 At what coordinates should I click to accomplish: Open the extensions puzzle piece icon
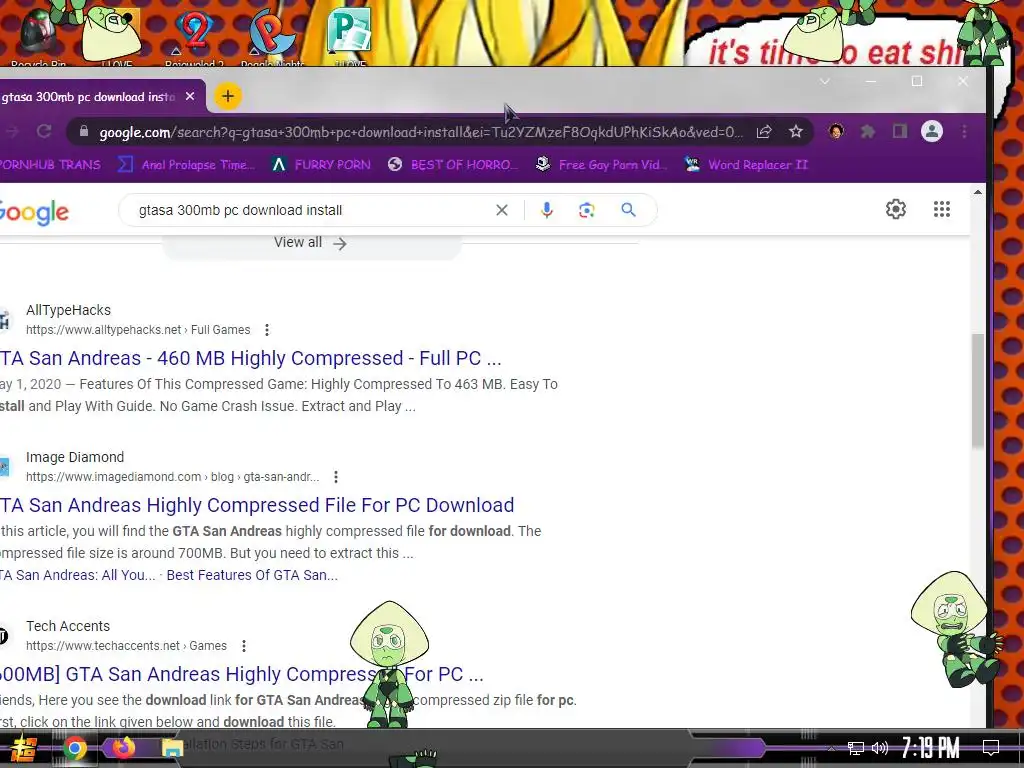tap(867, 132)
